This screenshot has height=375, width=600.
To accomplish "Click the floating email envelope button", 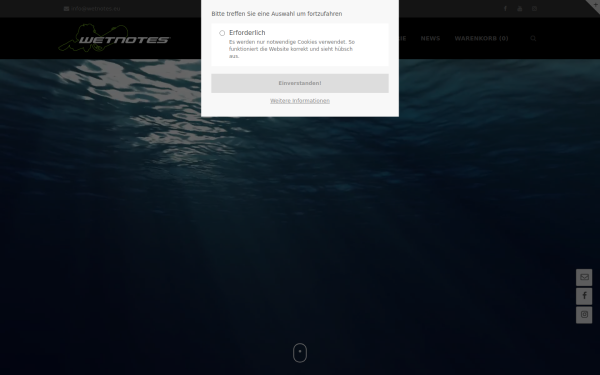I will pyautogui.click(x=584, y=277).
